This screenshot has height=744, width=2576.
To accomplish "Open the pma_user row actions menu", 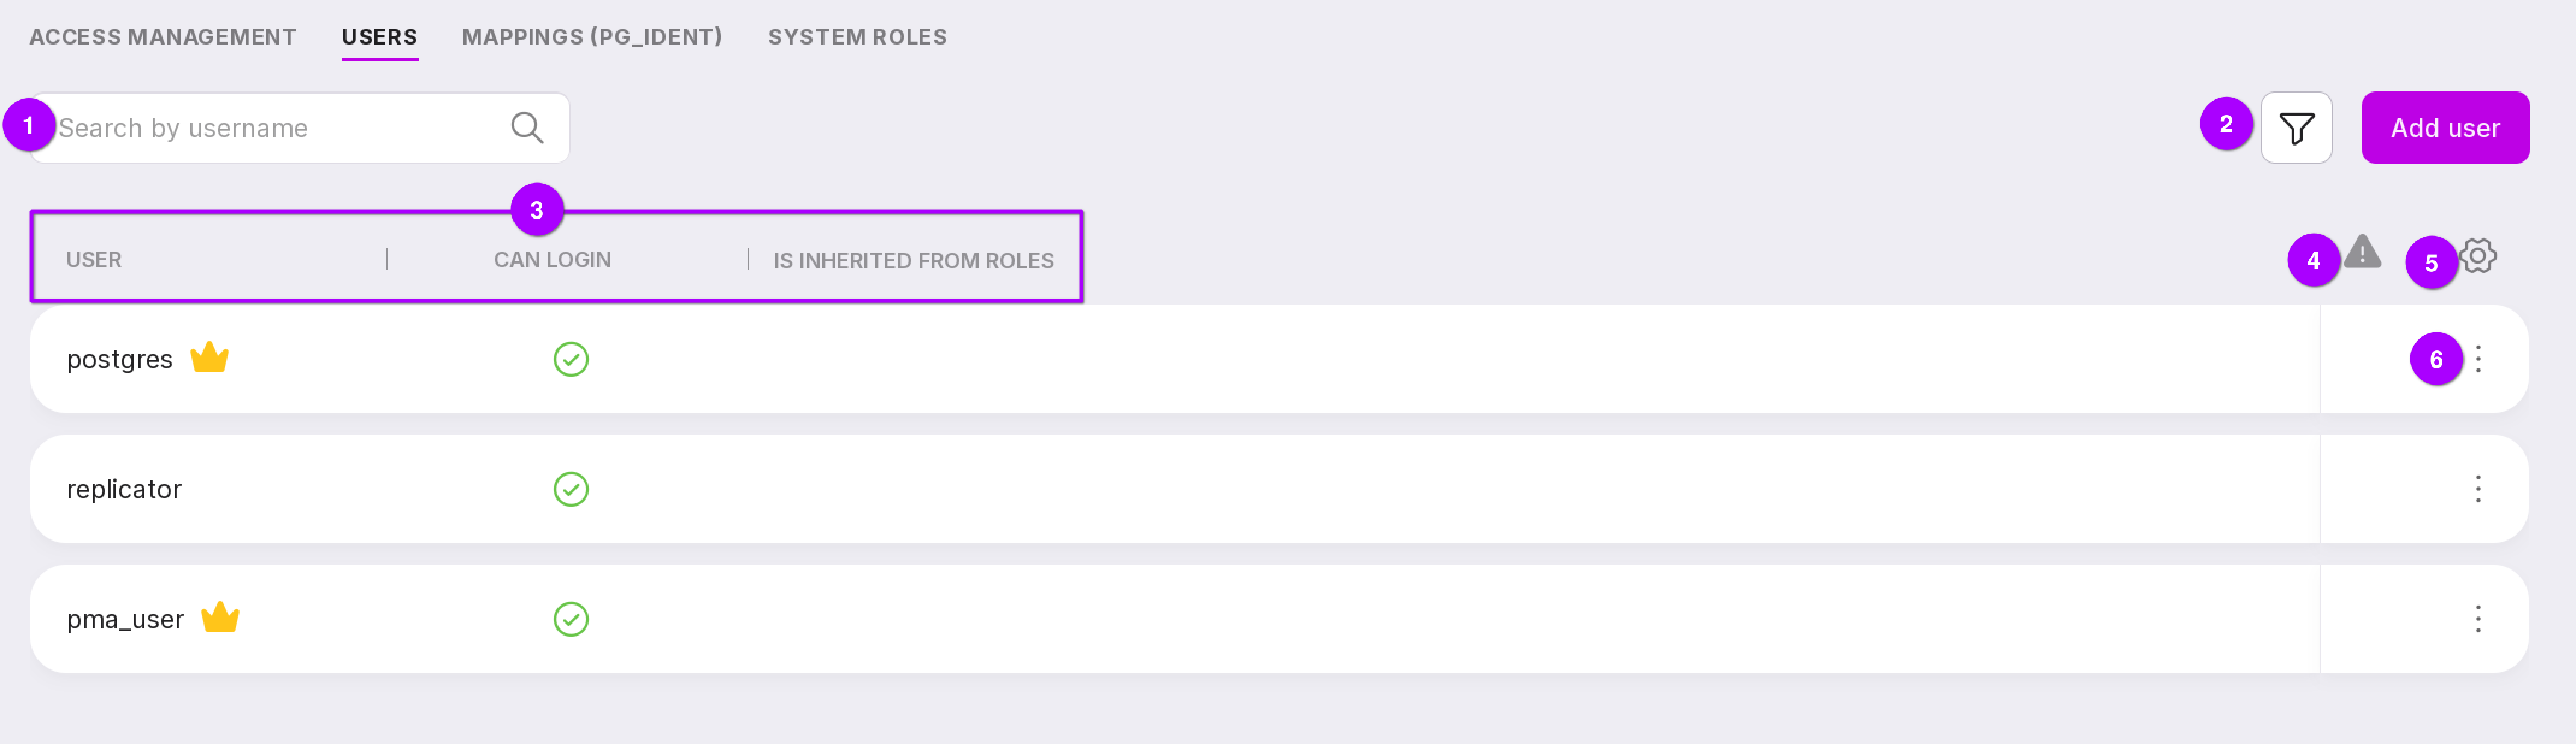I will coord(2478,619).
